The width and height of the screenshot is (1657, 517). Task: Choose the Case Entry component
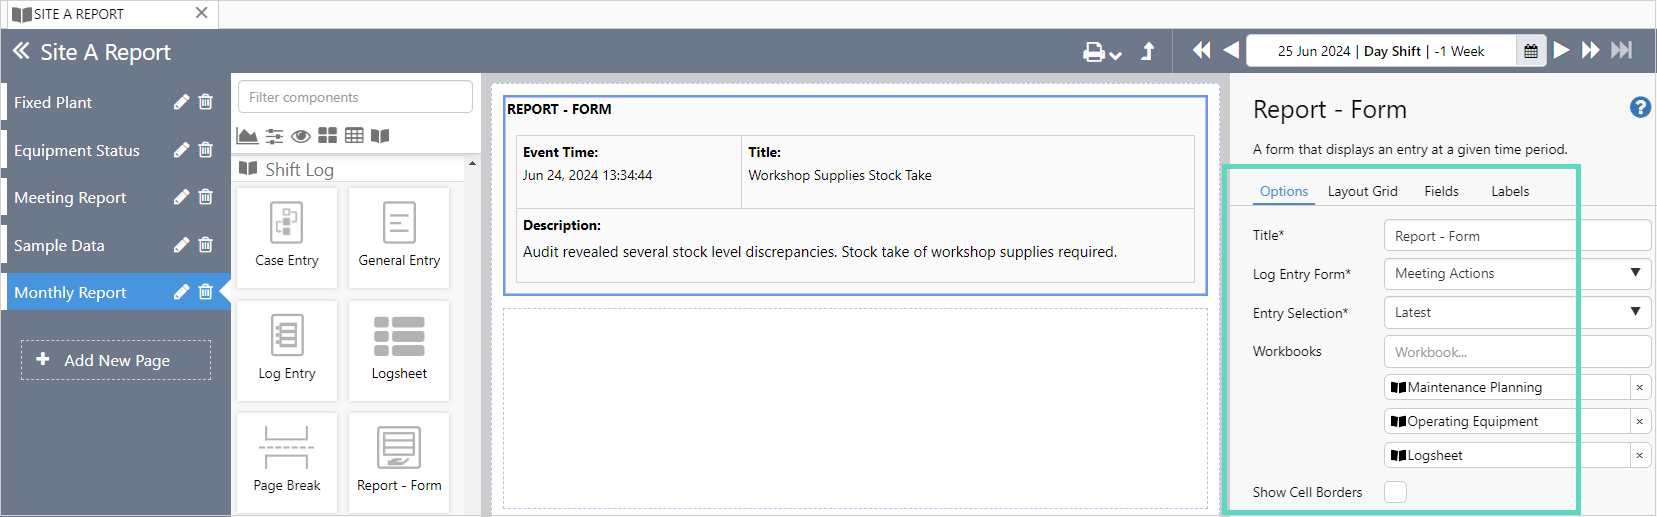click(x=287, y=237)
